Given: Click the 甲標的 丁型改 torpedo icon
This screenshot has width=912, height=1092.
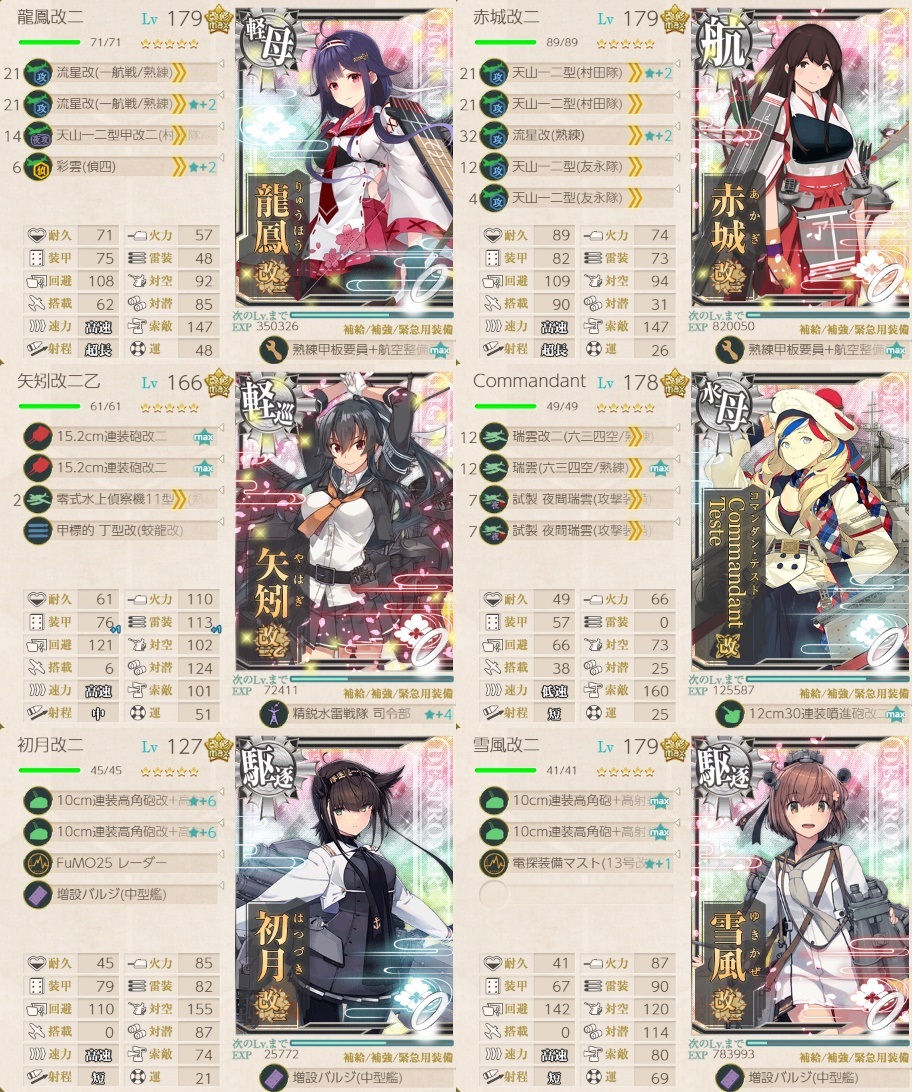Looking at the screenshot, I should tap(38, 531).
